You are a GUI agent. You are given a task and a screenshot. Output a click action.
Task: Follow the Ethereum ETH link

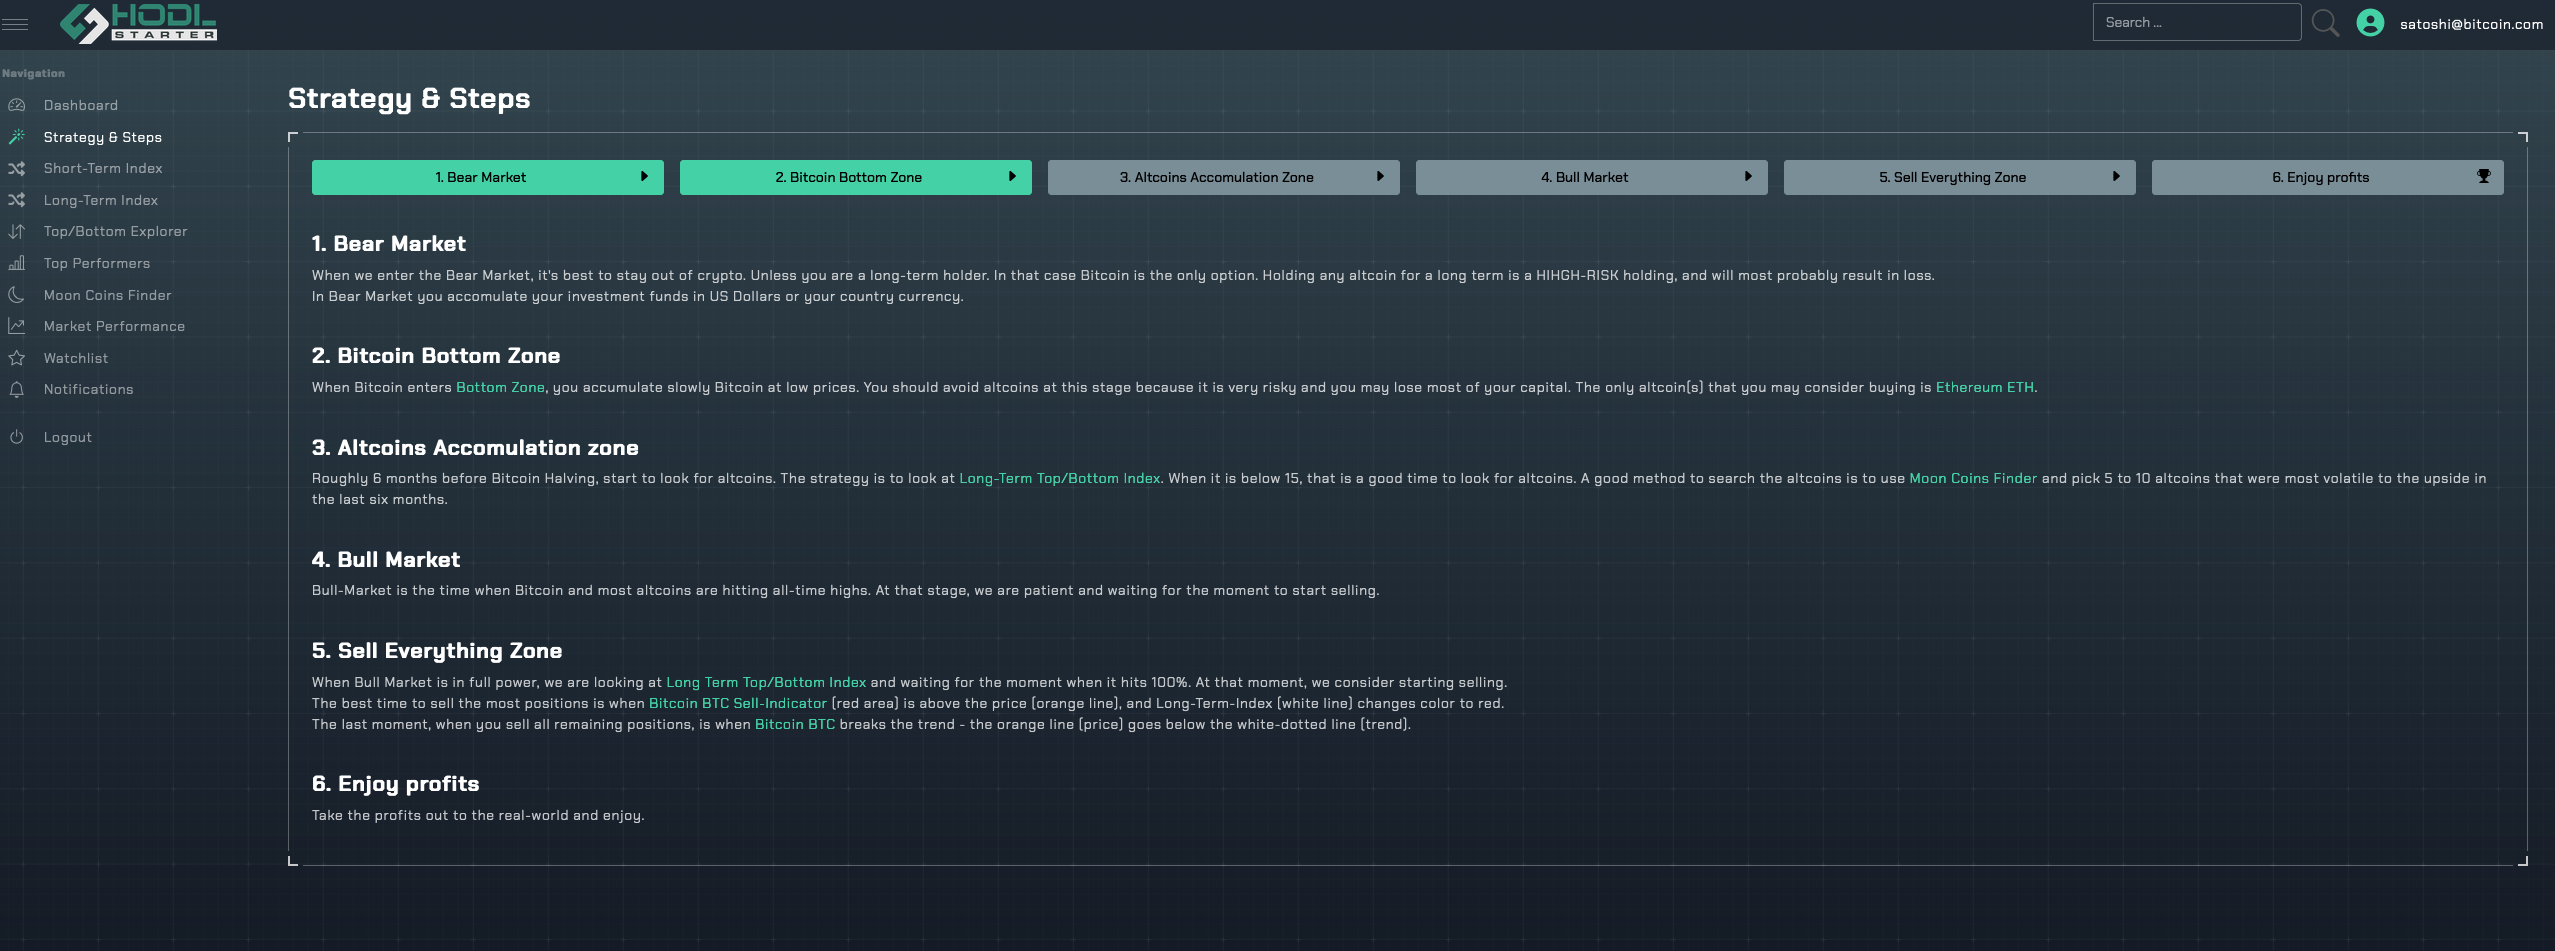1985,387
